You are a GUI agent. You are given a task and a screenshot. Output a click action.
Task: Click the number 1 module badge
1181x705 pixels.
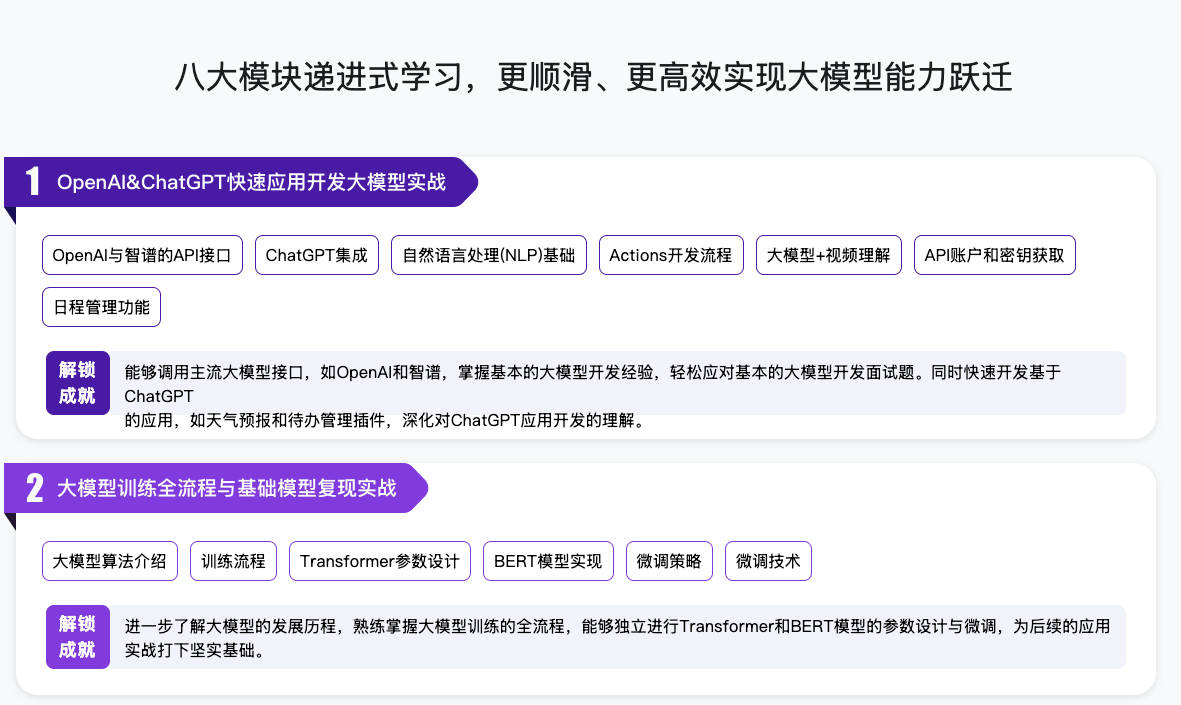[x=33, y=182]
